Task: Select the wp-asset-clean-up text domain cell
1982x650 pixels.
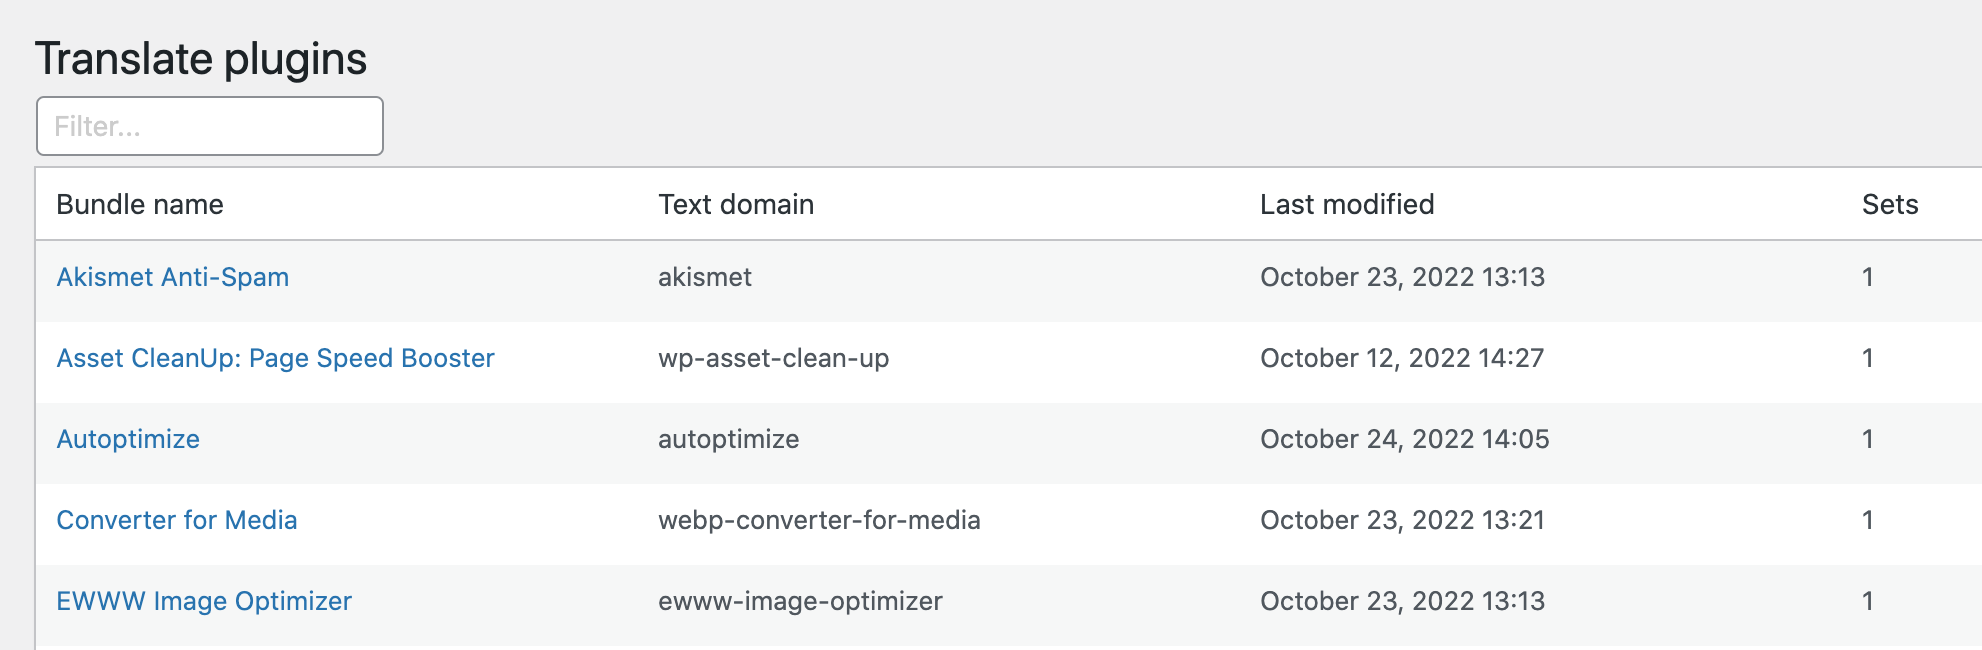Action: tap(774, 358)
